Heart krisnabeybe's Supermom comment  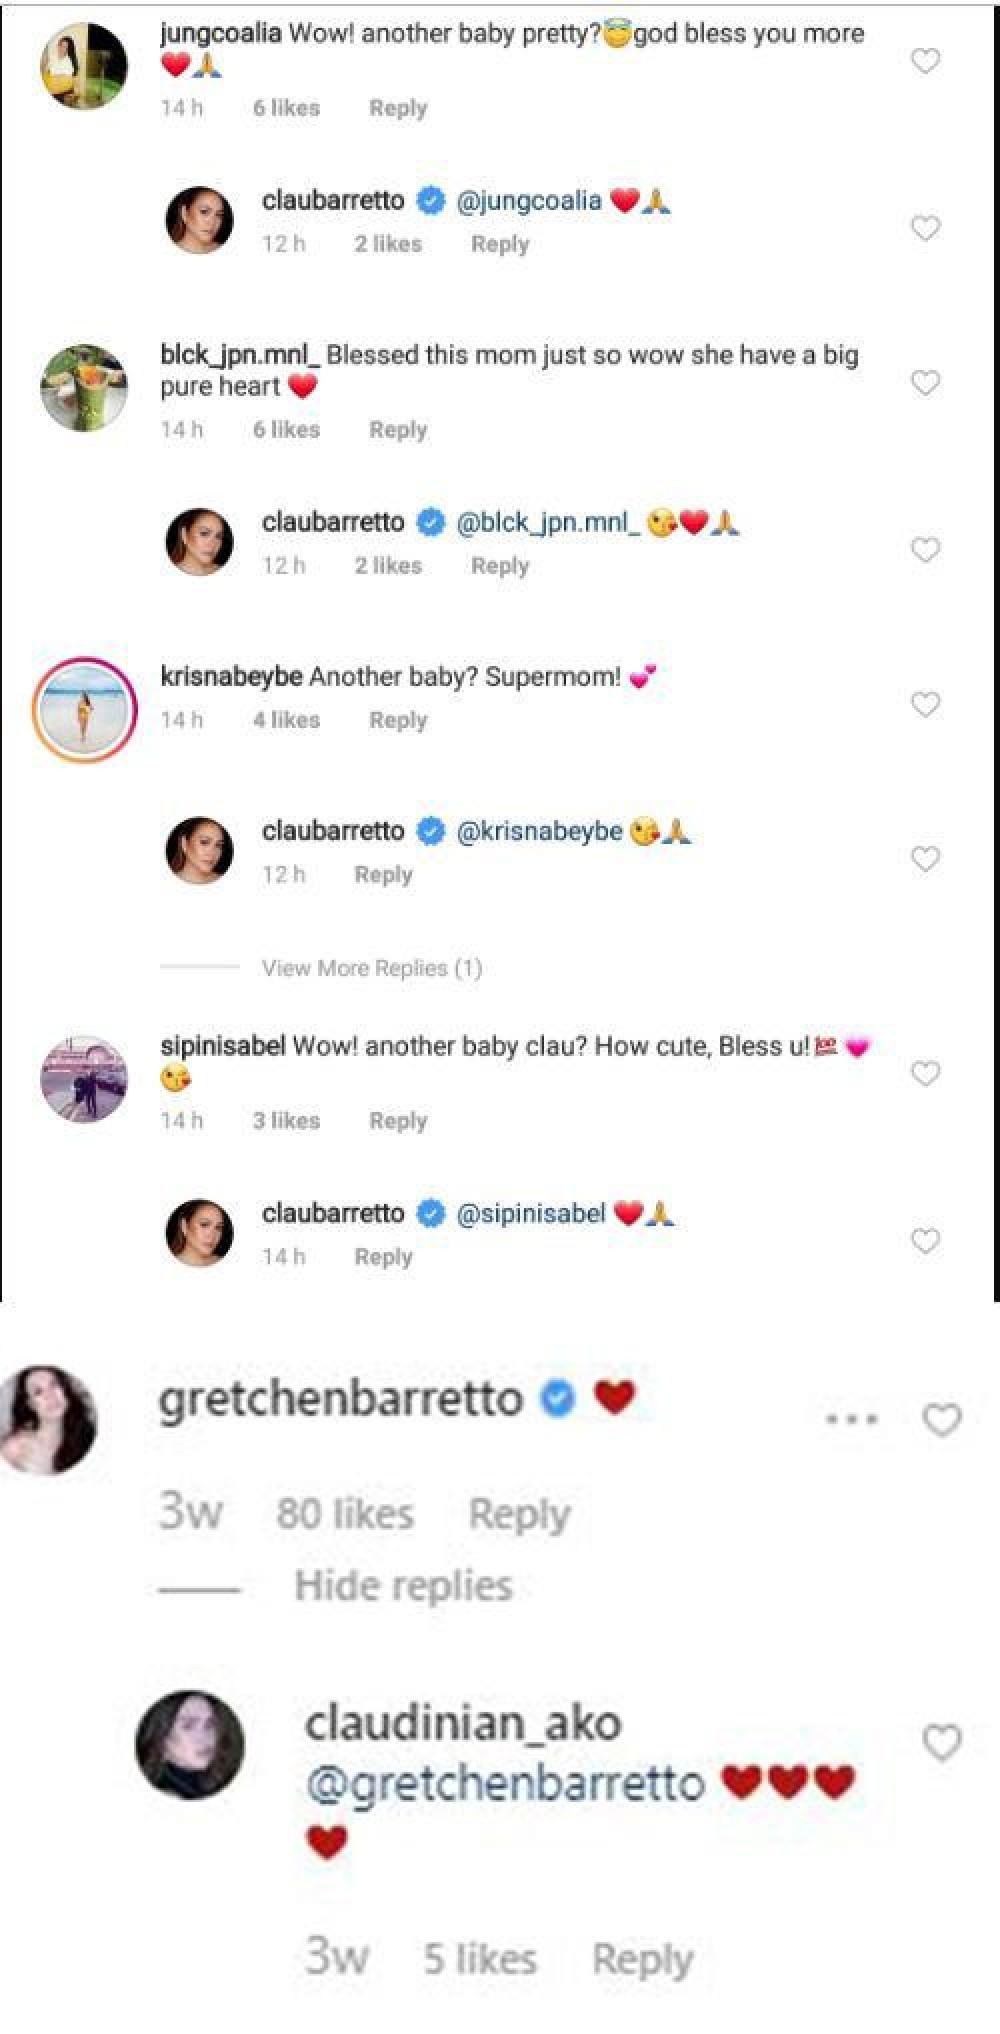925,705
